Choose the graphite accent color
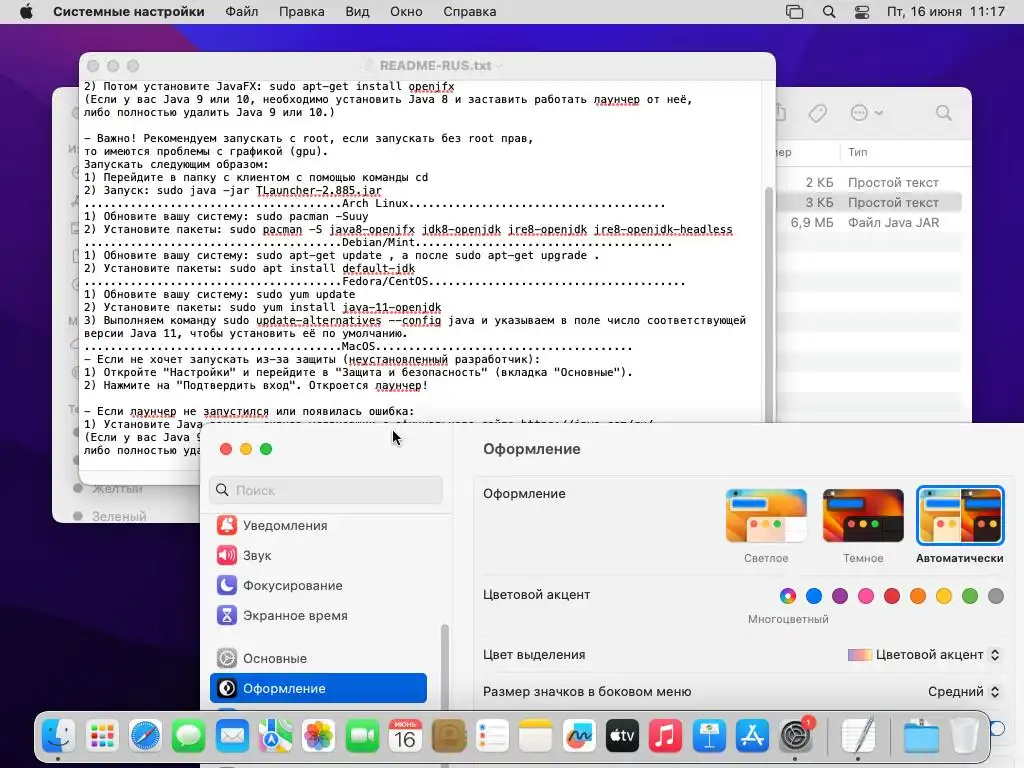This screenshot has height=768, width=1024. point(996,596)
